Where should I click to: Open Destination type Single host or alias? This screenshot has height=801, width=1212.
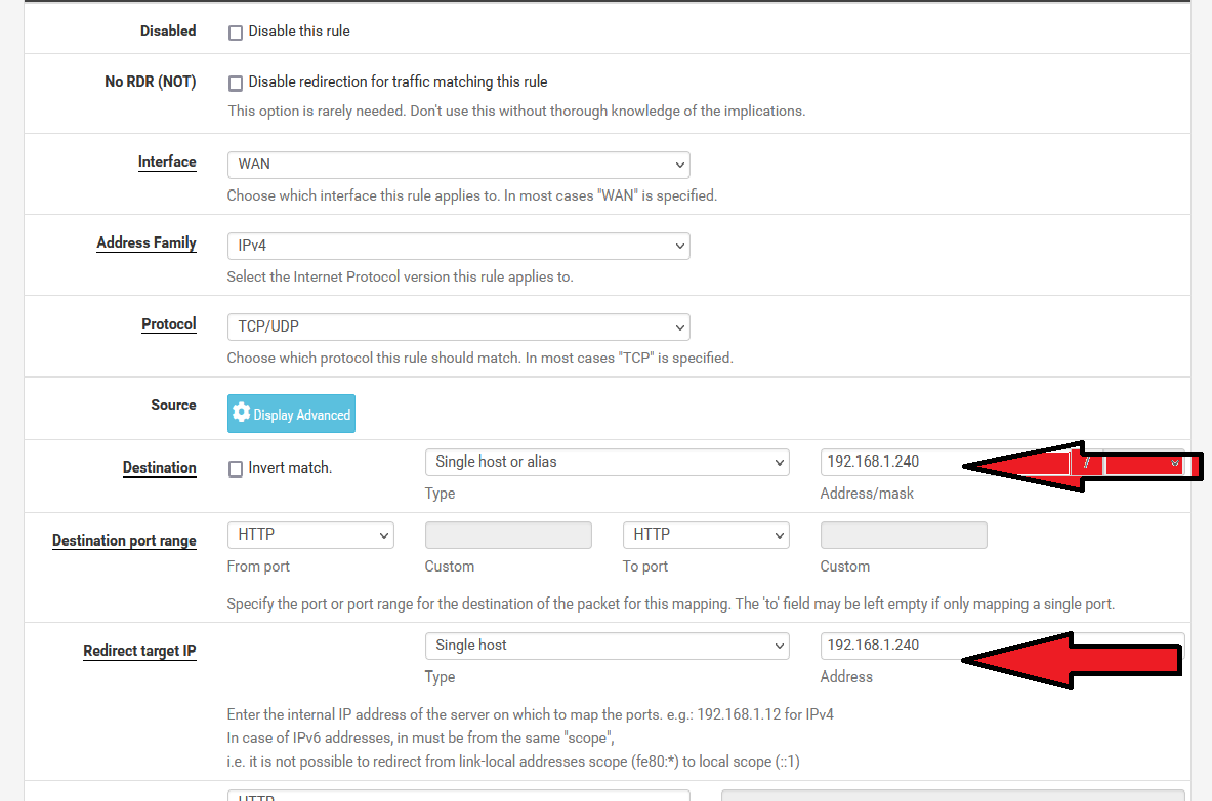607,462
